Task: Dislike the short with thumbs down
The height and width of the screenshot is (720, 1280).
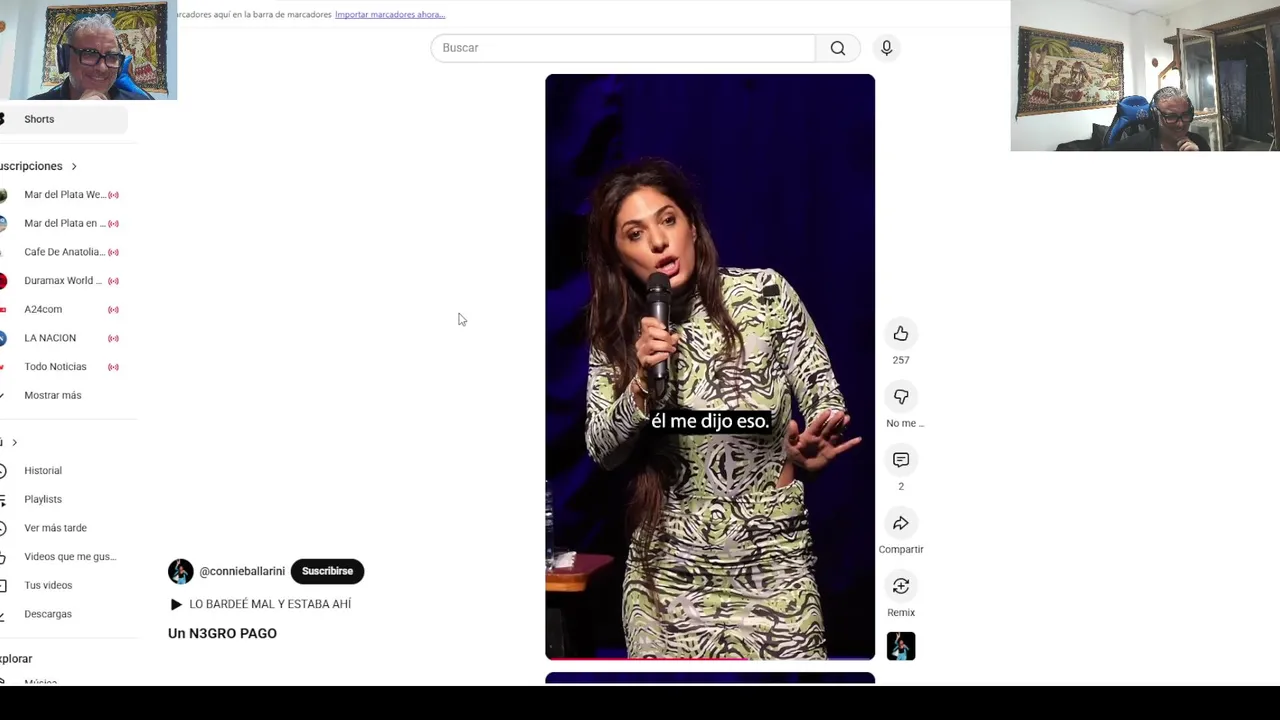Action: coord(901,397)
